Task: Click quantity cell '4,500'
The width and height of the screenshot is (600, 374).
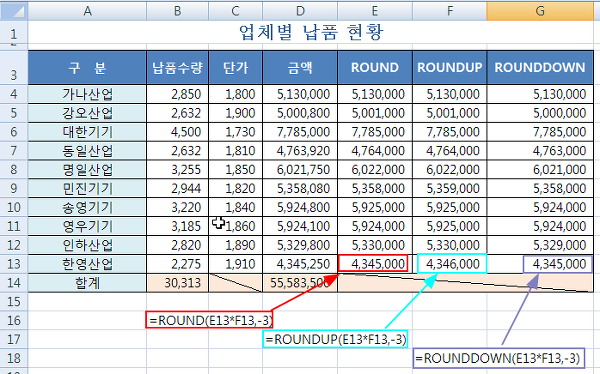Action: 178,132
